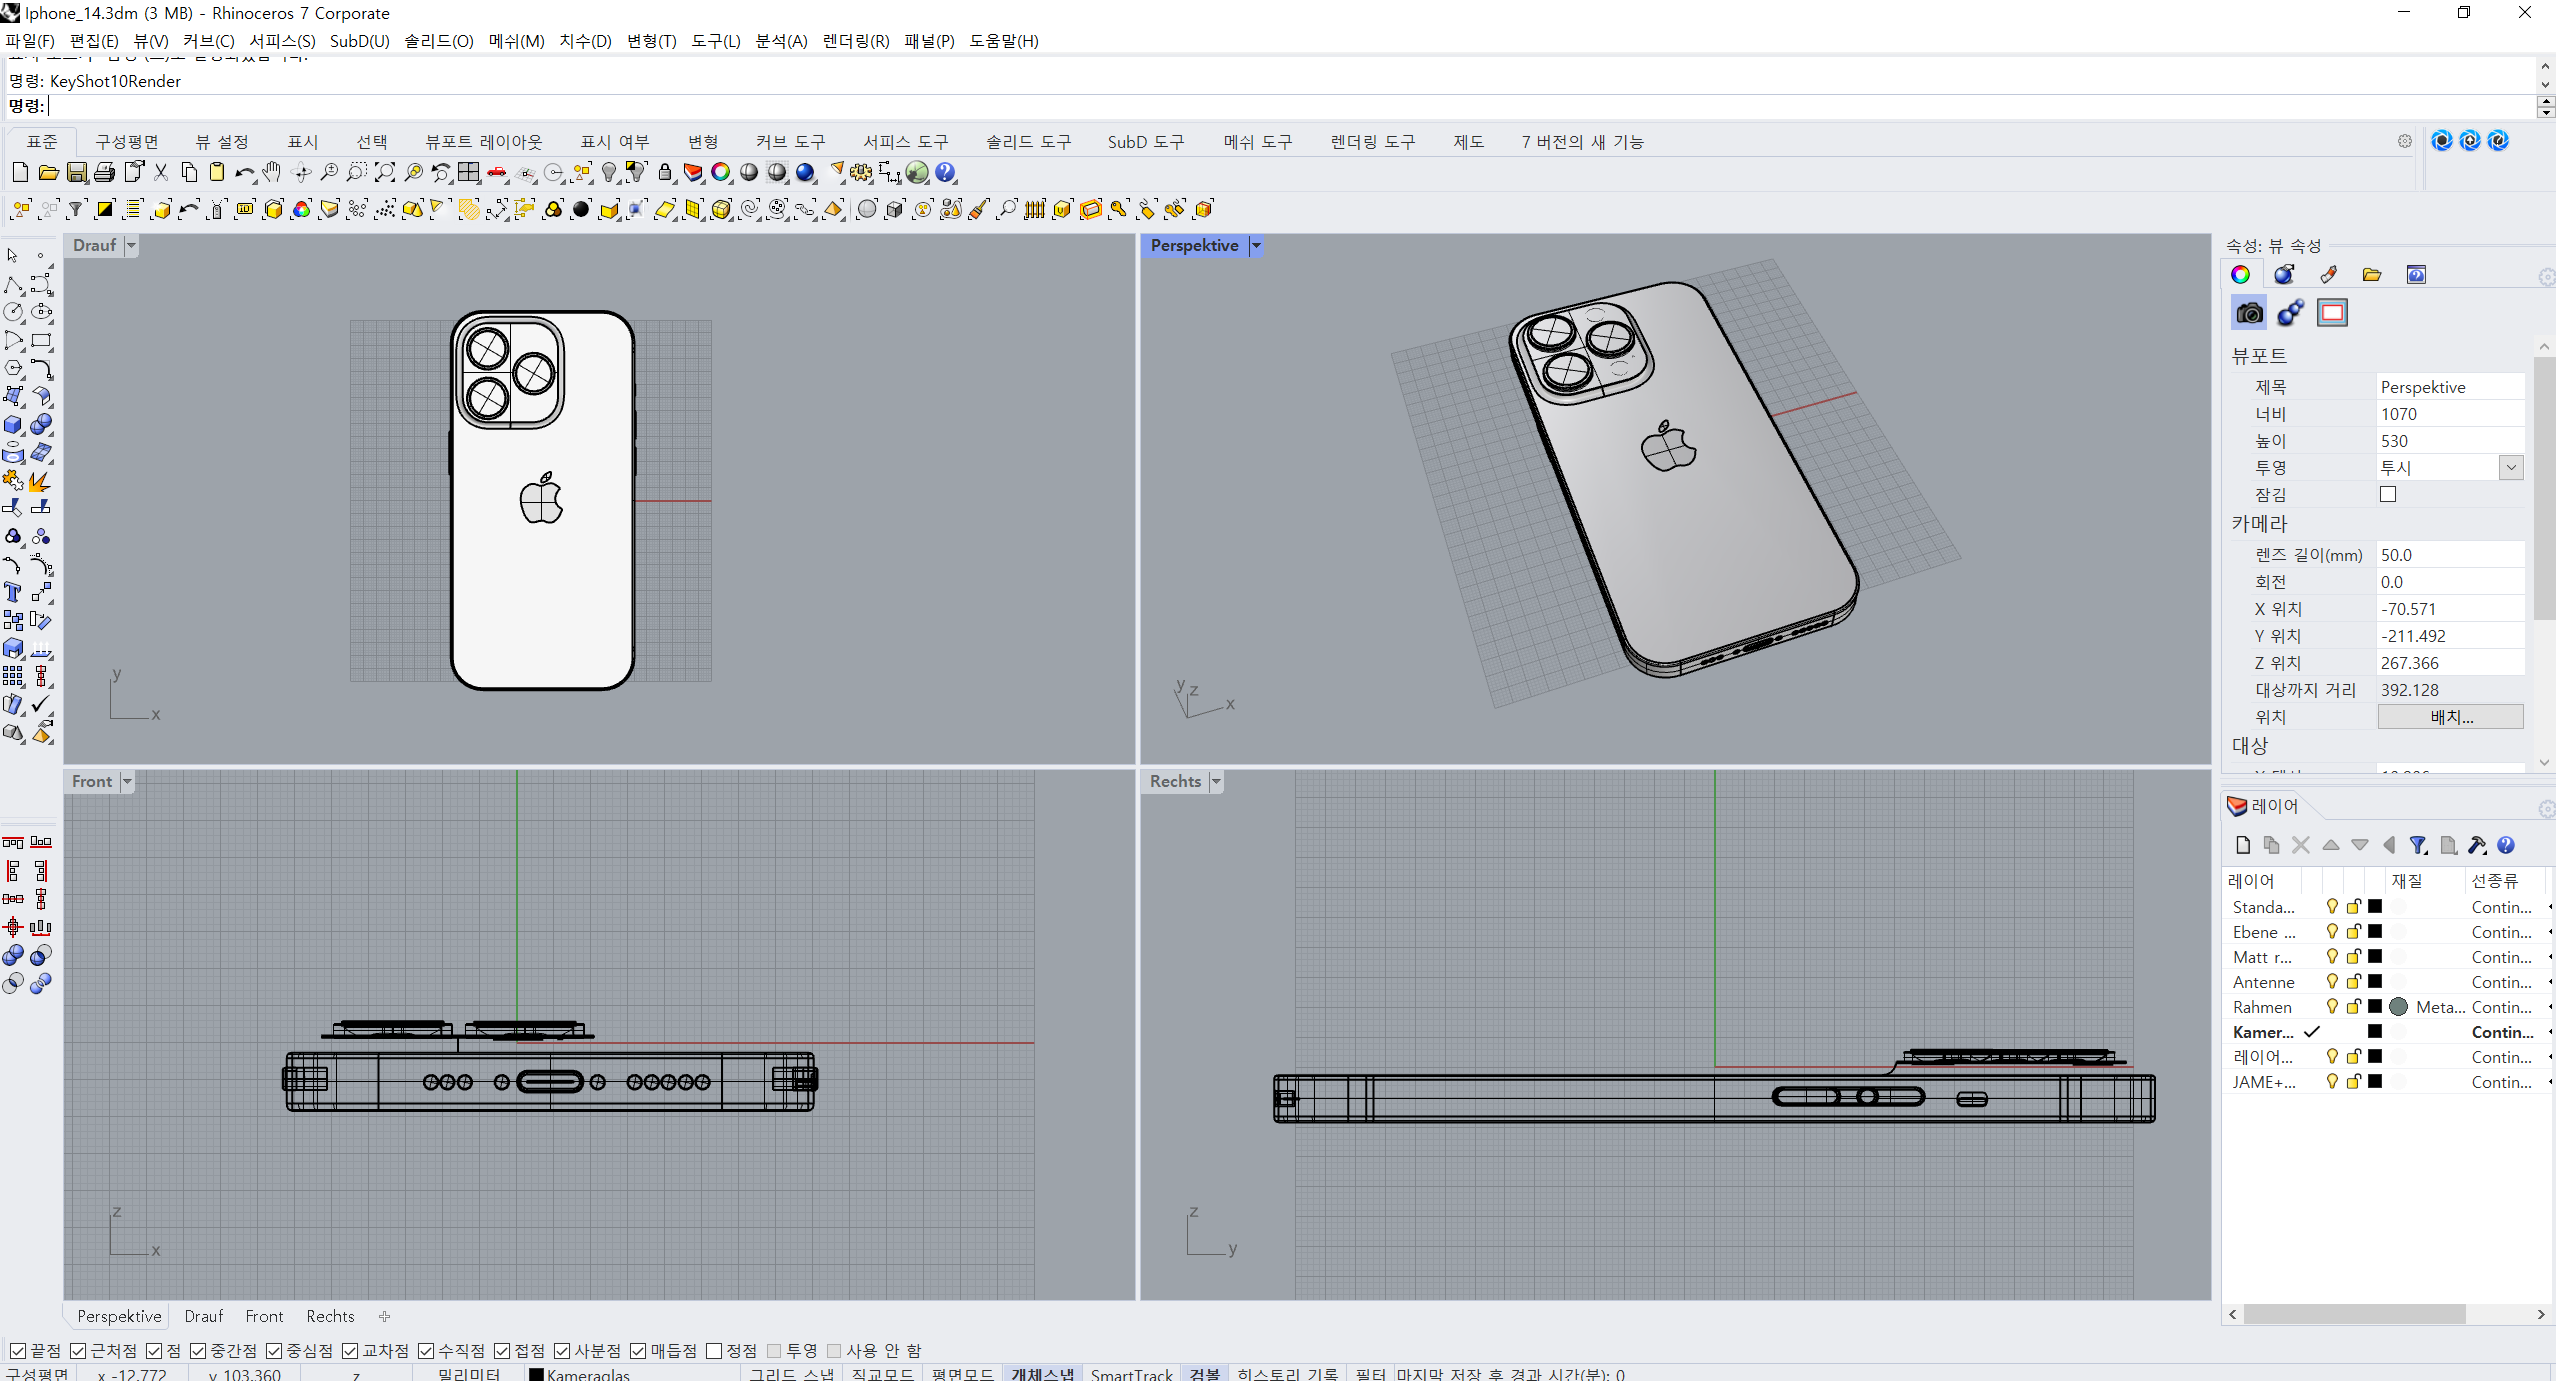Toggle 개체스냅 in the status bar
The height and width of the screenshot is (1381, 2556).
(1041, 1374)
